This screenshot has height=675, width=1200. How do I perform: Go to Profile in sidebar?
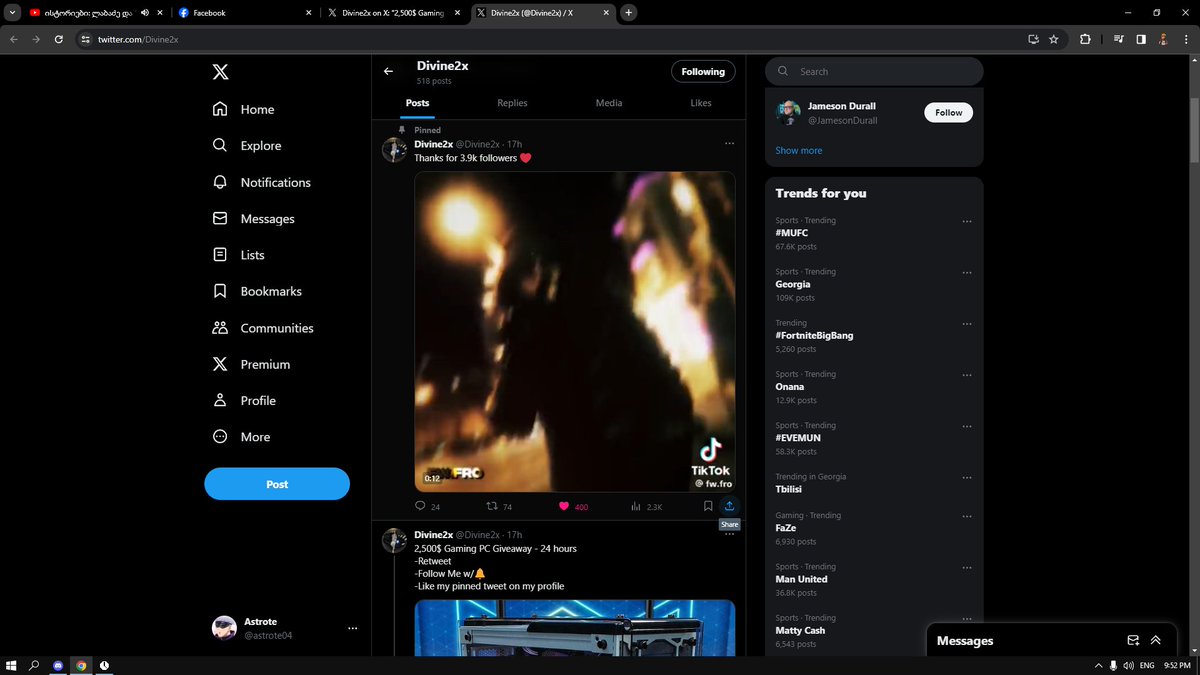tap(244, 400)
